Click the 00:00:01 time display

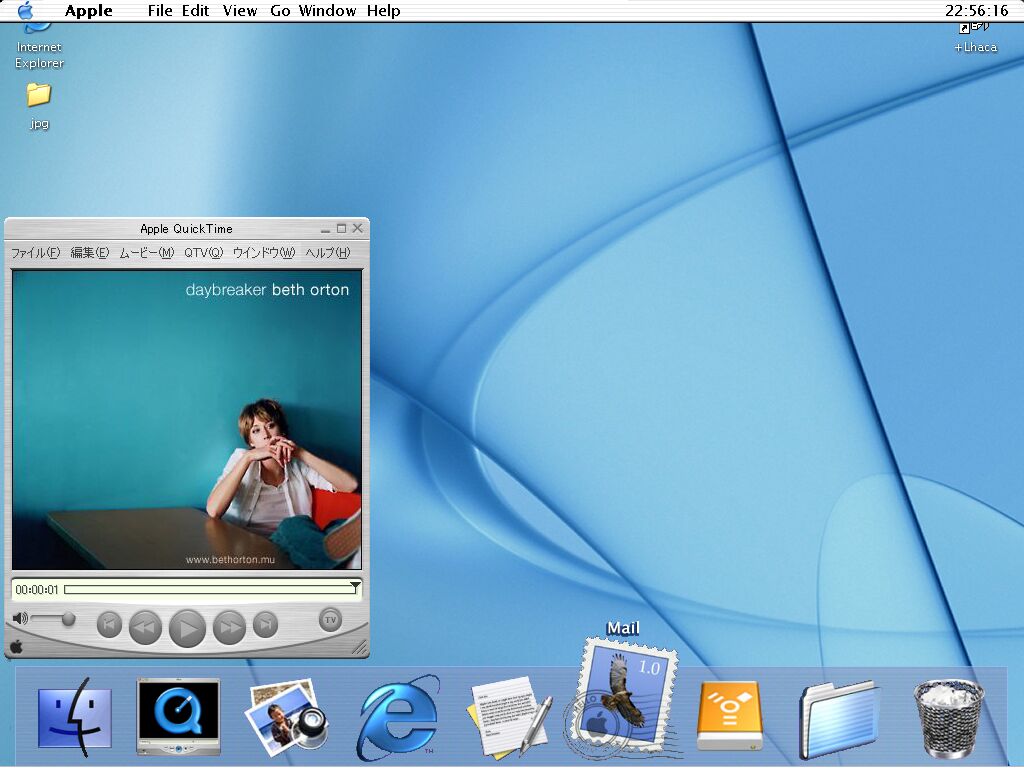pyautogui.click(x=37, y=590)
